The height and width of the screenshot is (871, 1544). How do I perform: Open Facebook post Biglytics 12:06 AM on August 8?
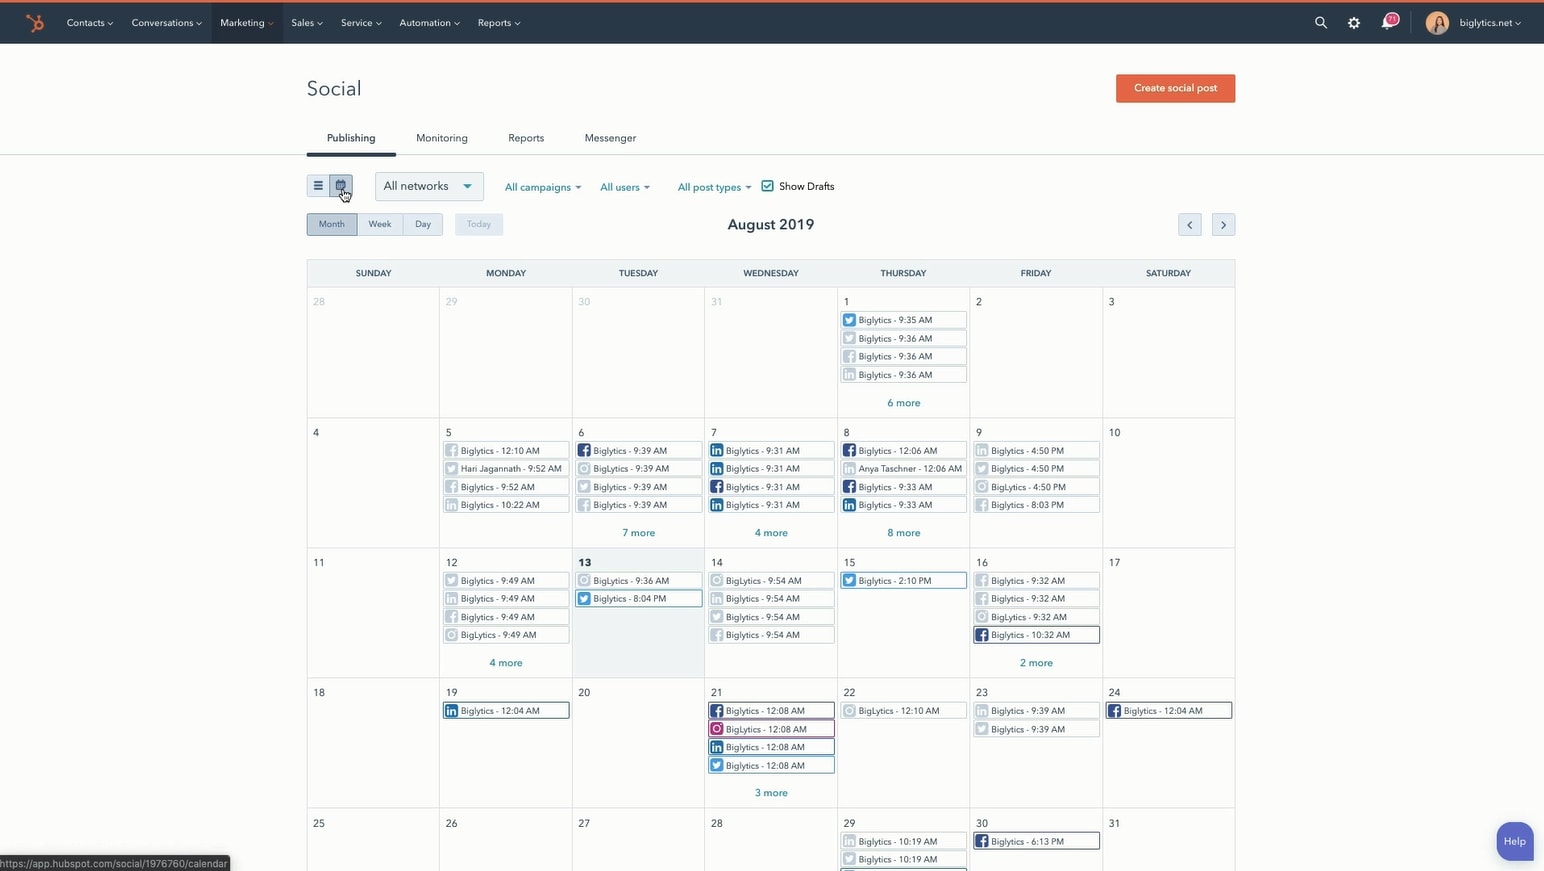(904, 451)
